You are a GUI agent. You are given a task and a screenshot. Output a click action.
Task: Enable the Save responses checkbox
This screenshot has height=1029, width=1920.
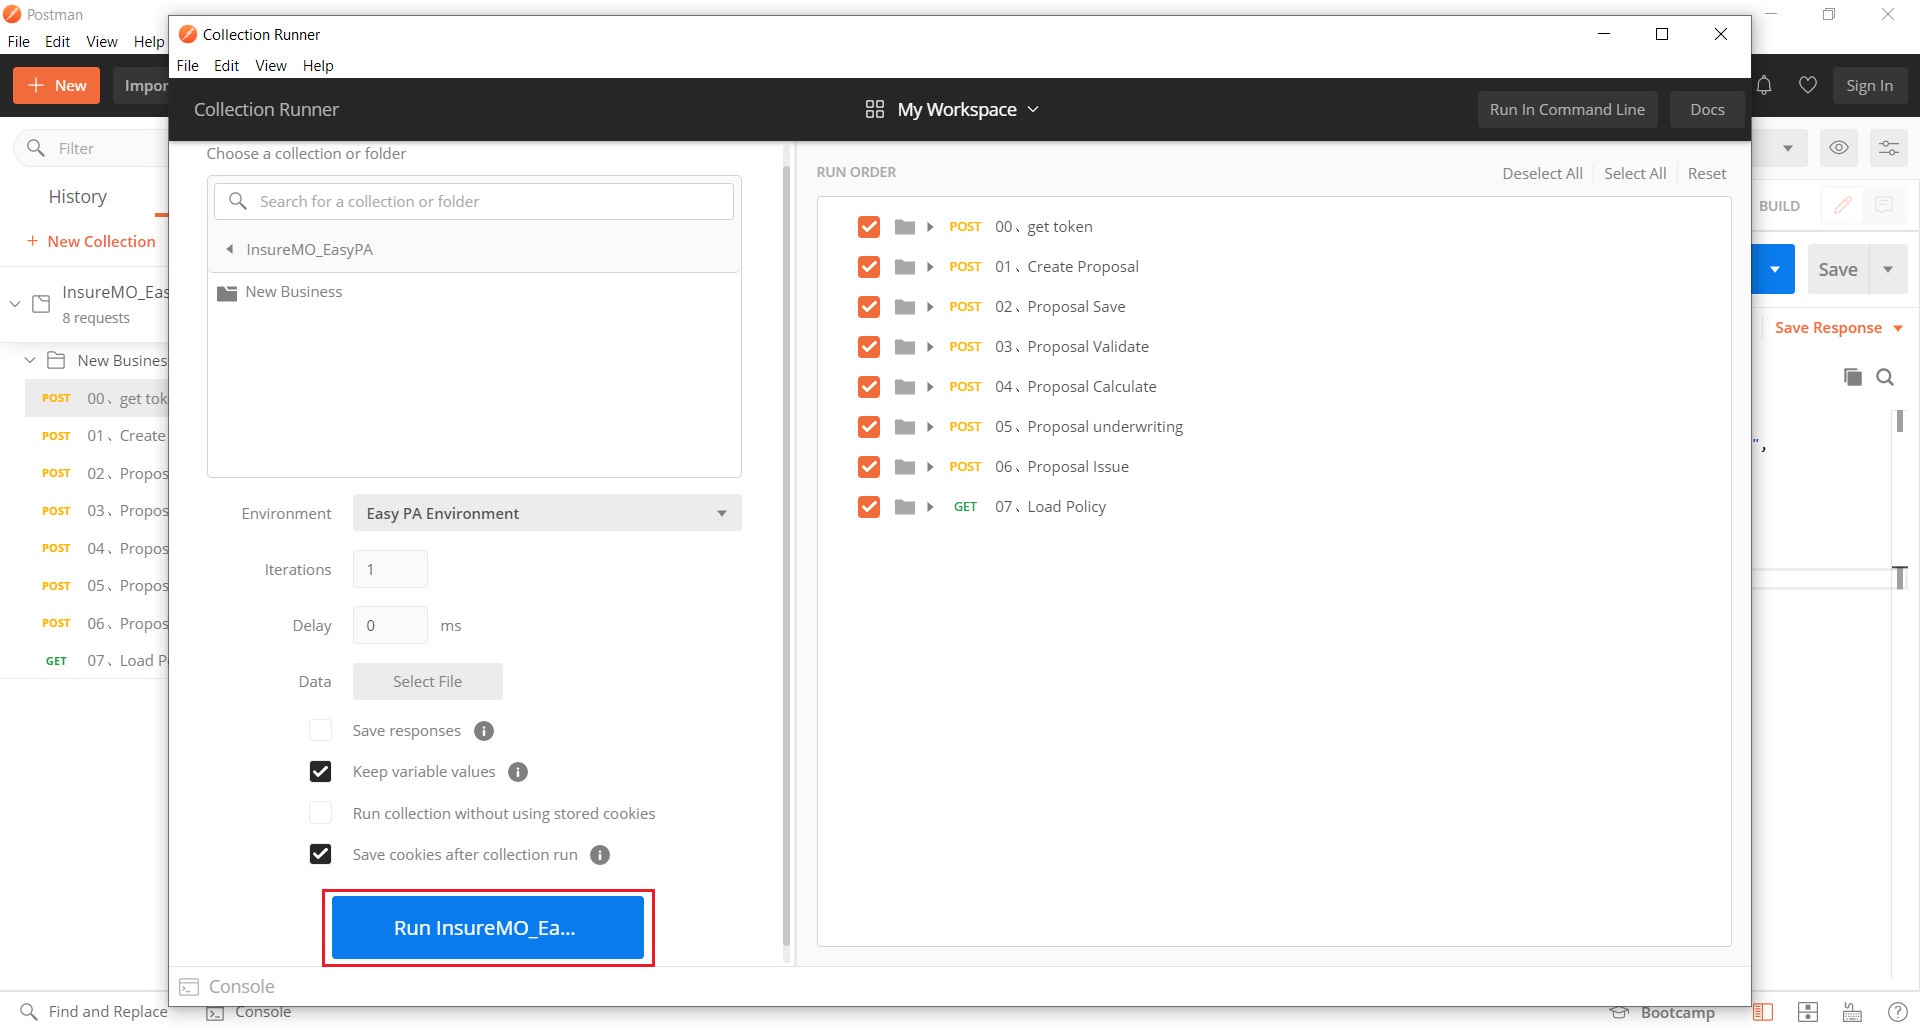pyautogui.click(x=320, y=731)
